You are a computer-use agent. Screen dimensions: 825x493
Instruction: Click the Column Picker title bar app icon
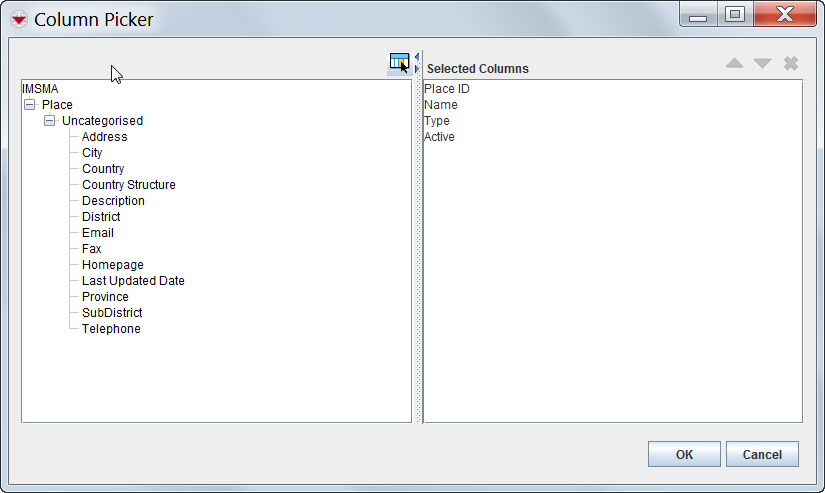18,18
